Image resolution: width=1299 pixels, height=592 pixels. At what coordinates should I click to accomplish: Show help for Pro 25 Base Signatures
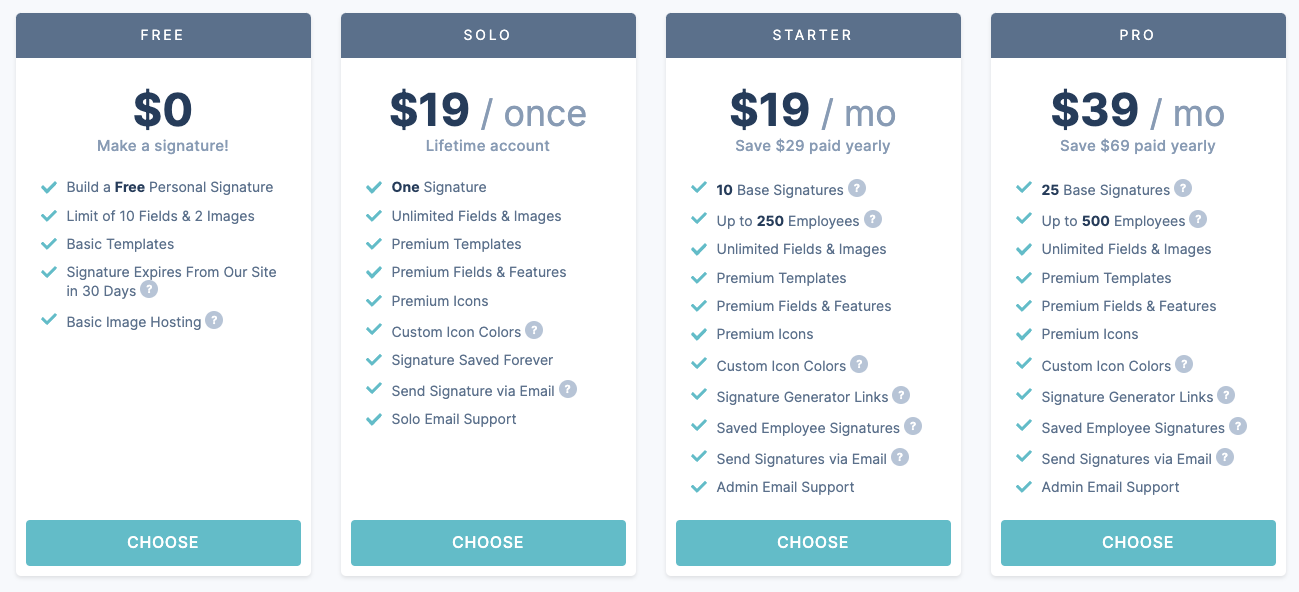tap(1183, 188)
